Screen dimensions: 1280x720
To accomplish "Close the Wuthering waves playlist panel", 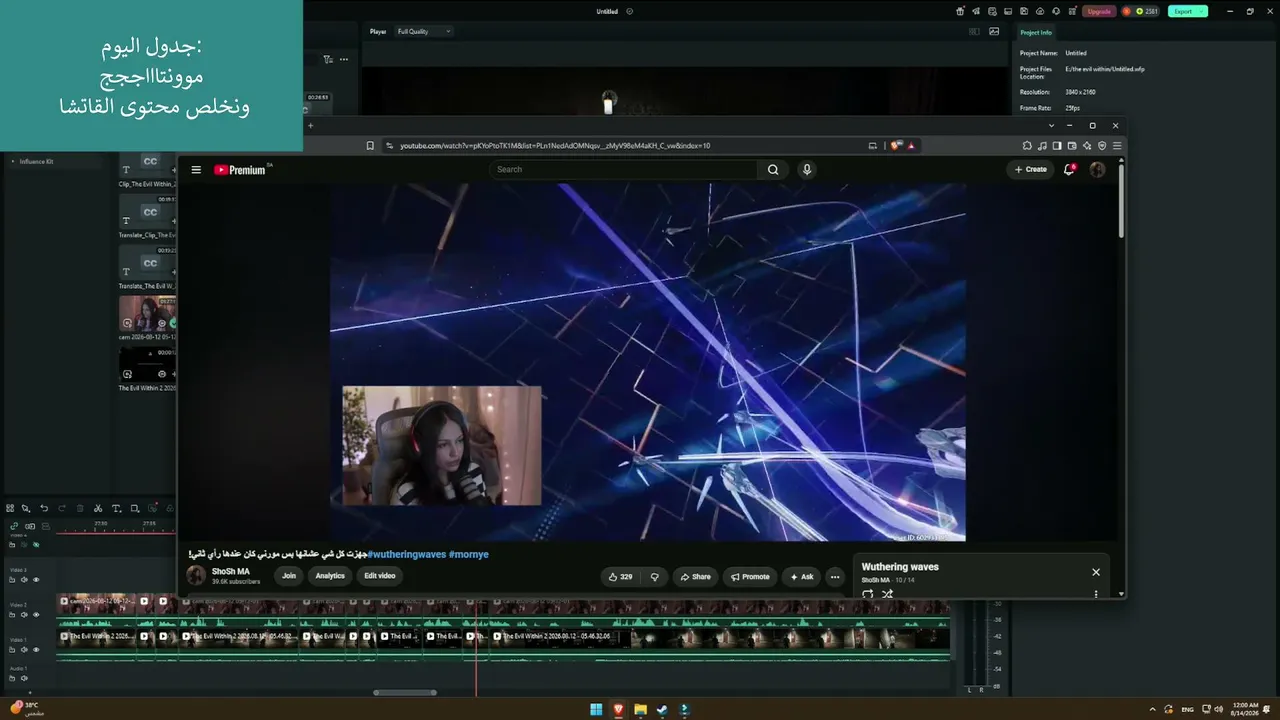I will [x=1096, y=572].
